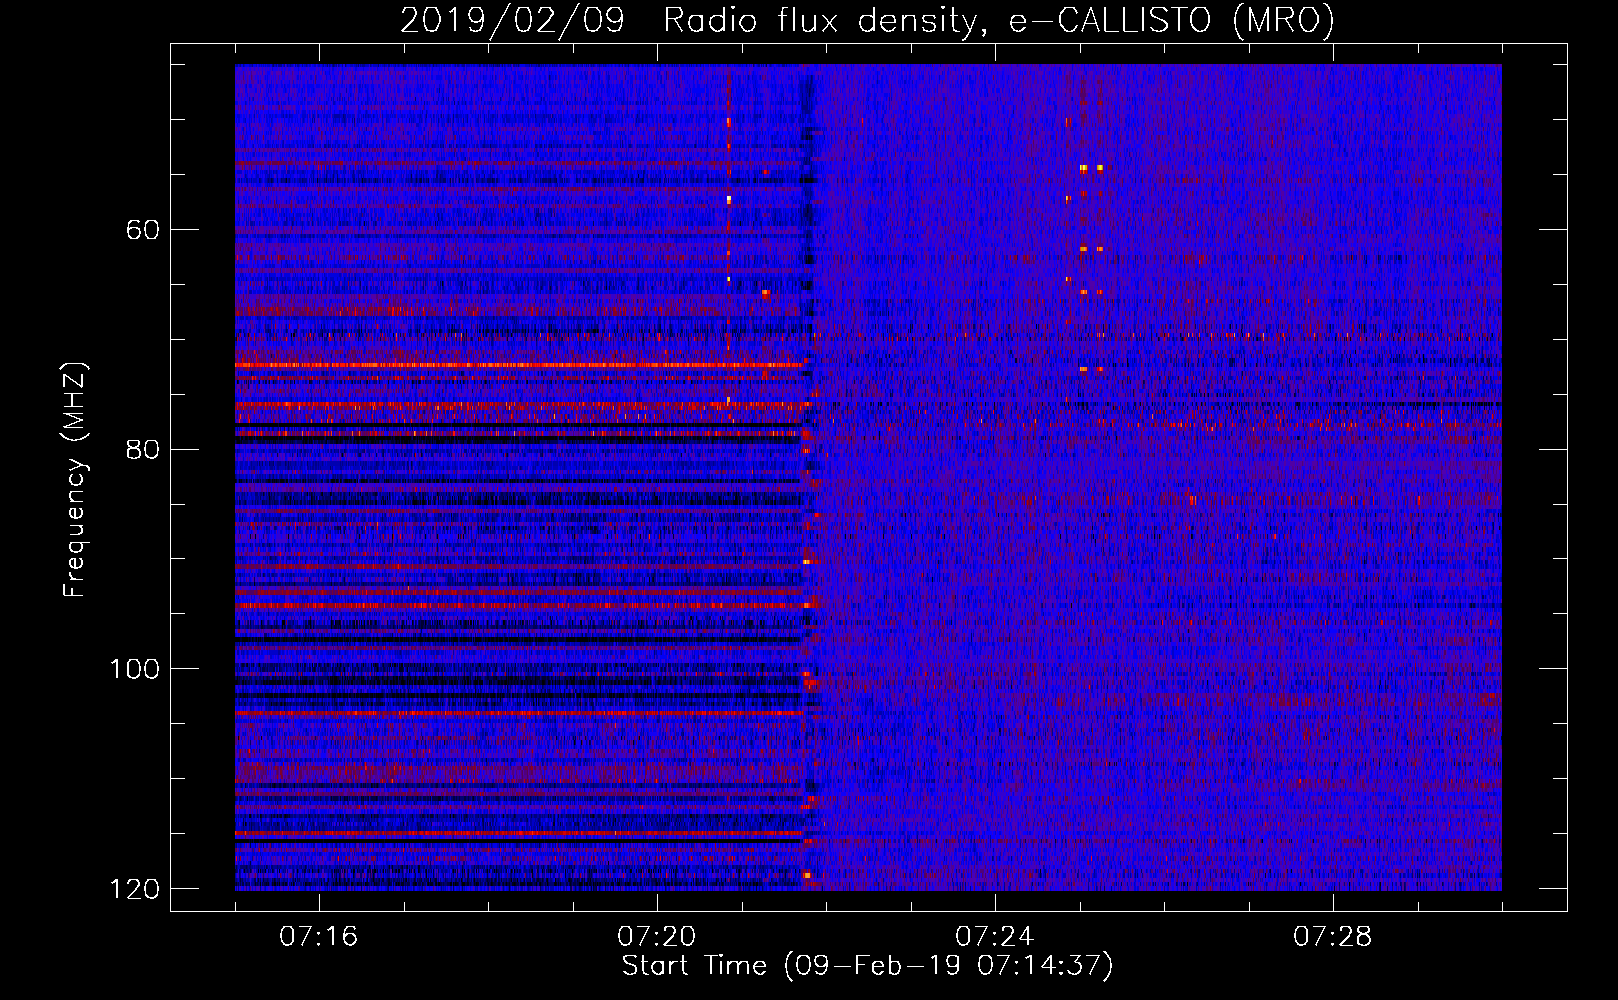Click the 120 frequency tick label
The image size is (1618, 1000).
coord(135,889)
